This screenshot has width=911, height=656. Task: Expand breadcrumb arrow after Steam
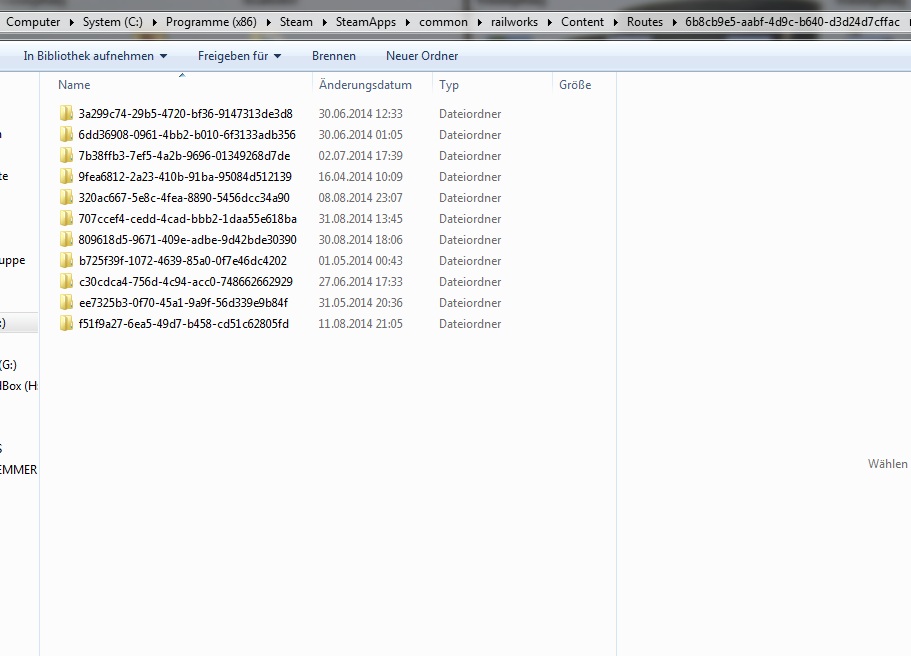click(324, 23)
